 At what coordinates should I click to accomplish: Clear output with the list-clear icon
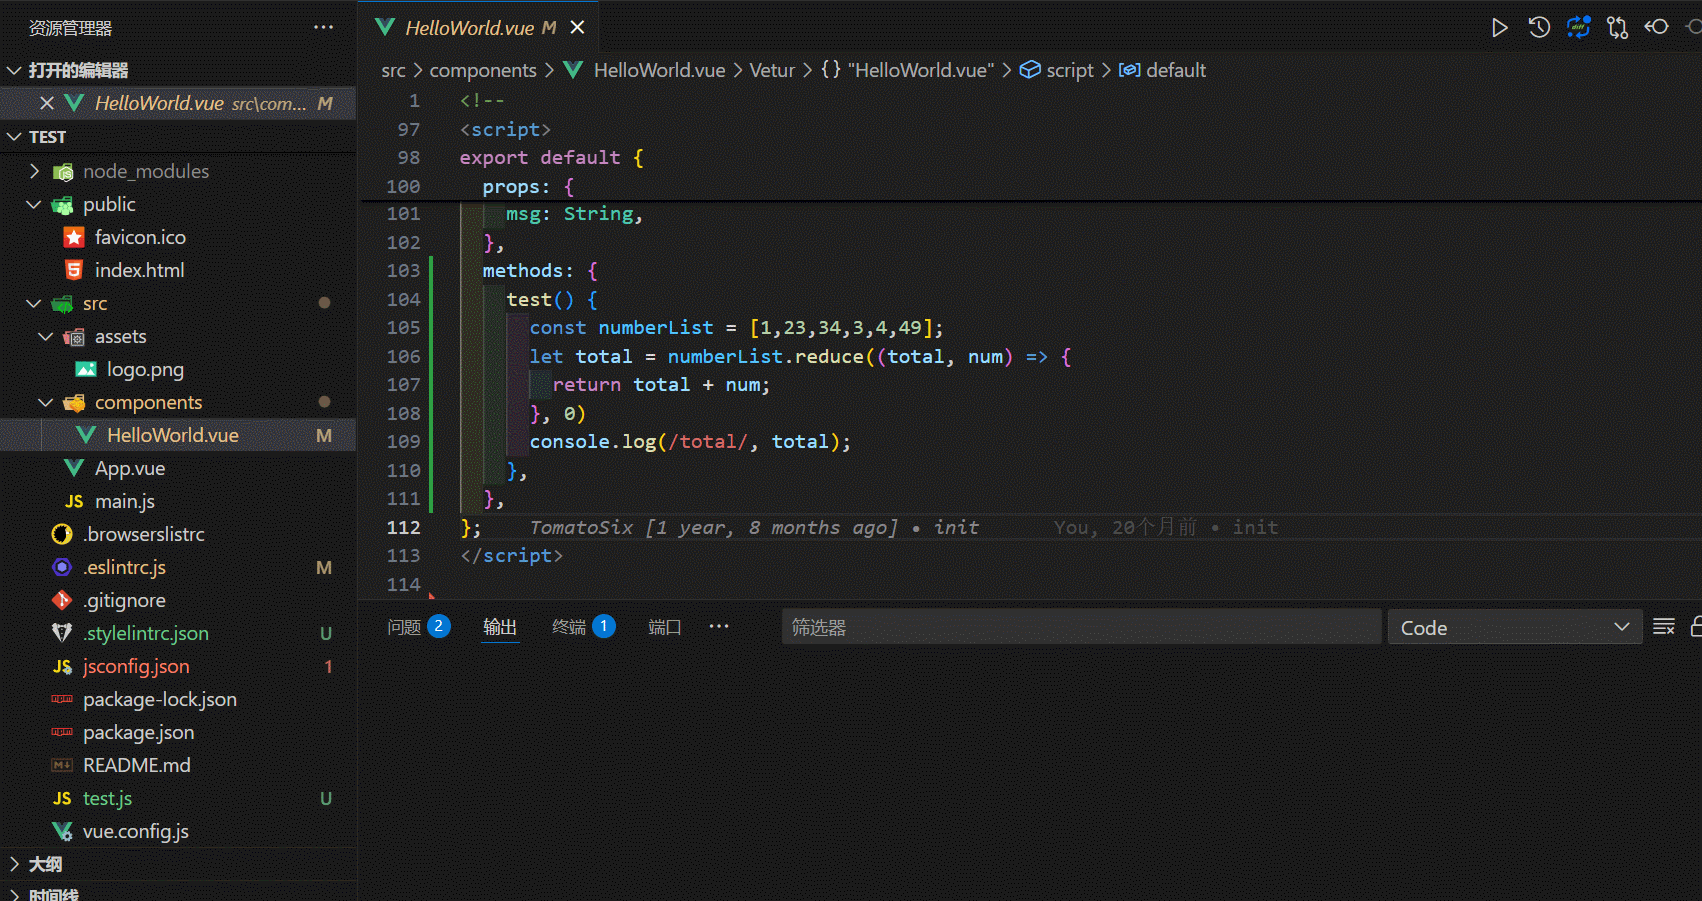1664,627
